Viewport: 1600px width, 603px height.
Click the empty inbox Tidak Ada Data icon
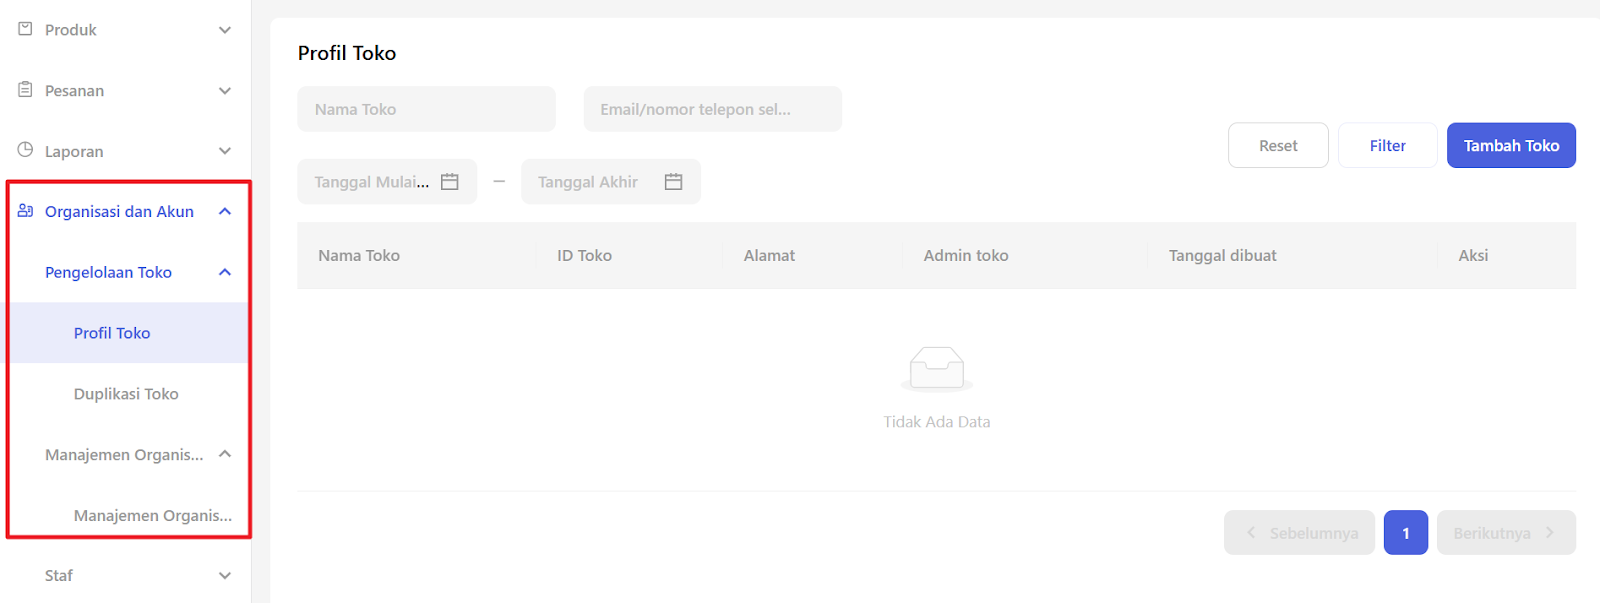936,369
